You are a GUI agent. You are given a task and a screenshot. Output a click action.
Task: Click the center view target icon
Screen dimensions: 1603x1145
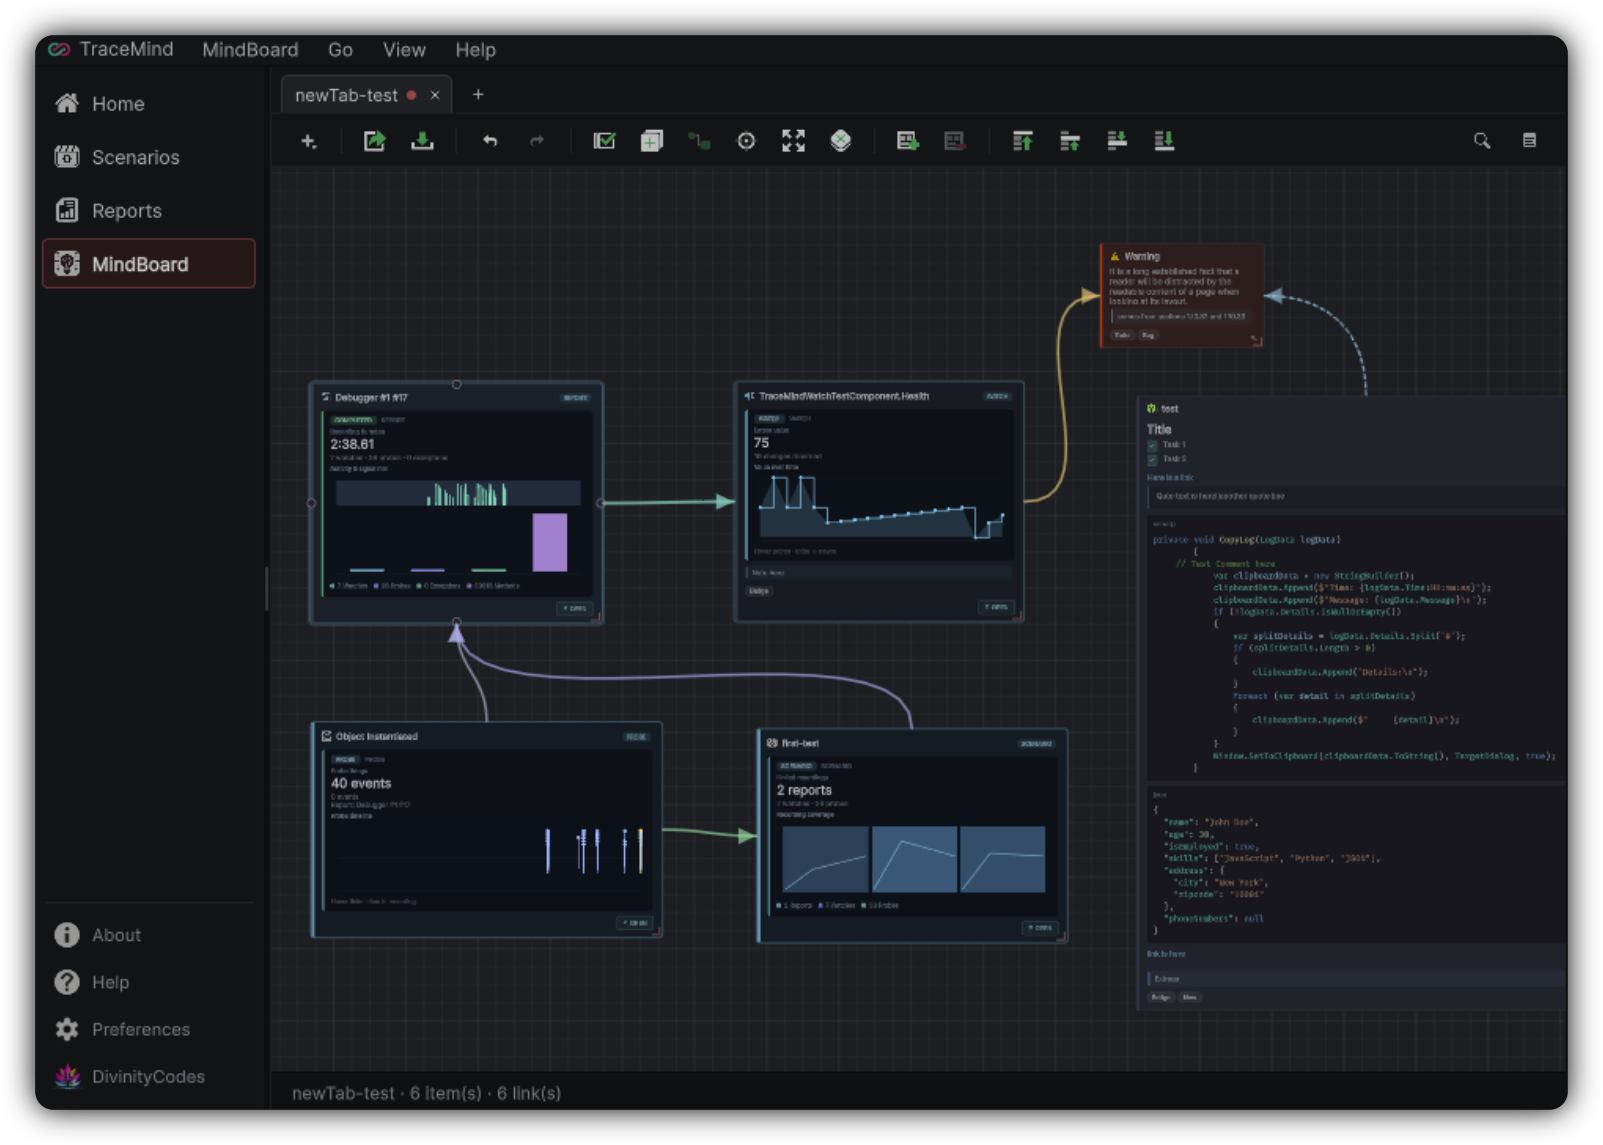click(x=746, y=141)
